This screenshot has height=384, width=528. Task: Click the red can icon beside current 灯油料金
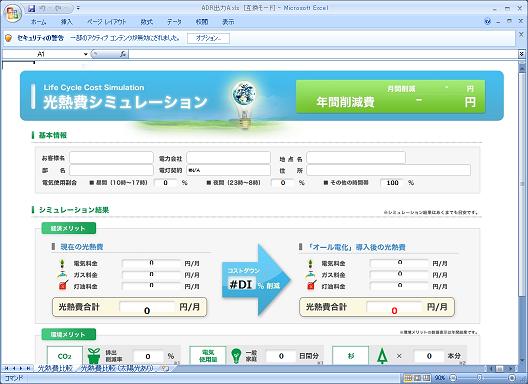pyautogui.click(x=64, y=286)
